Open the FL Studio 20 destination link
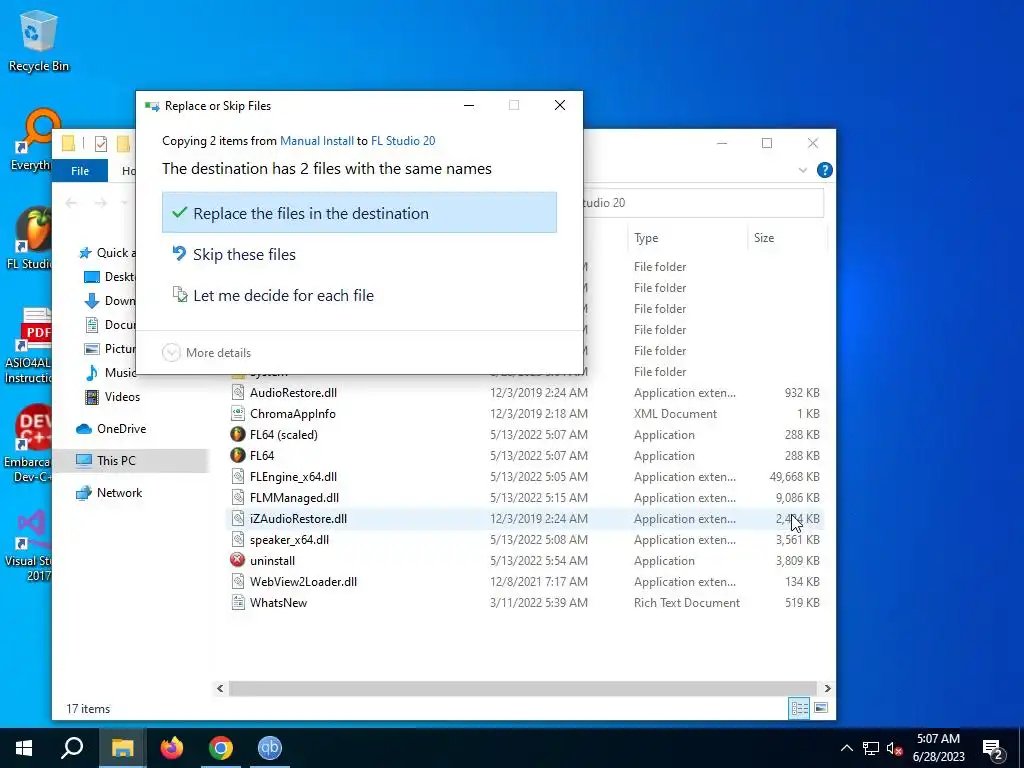The width and height of the screenshot is (1024, 768). [403, 140]
